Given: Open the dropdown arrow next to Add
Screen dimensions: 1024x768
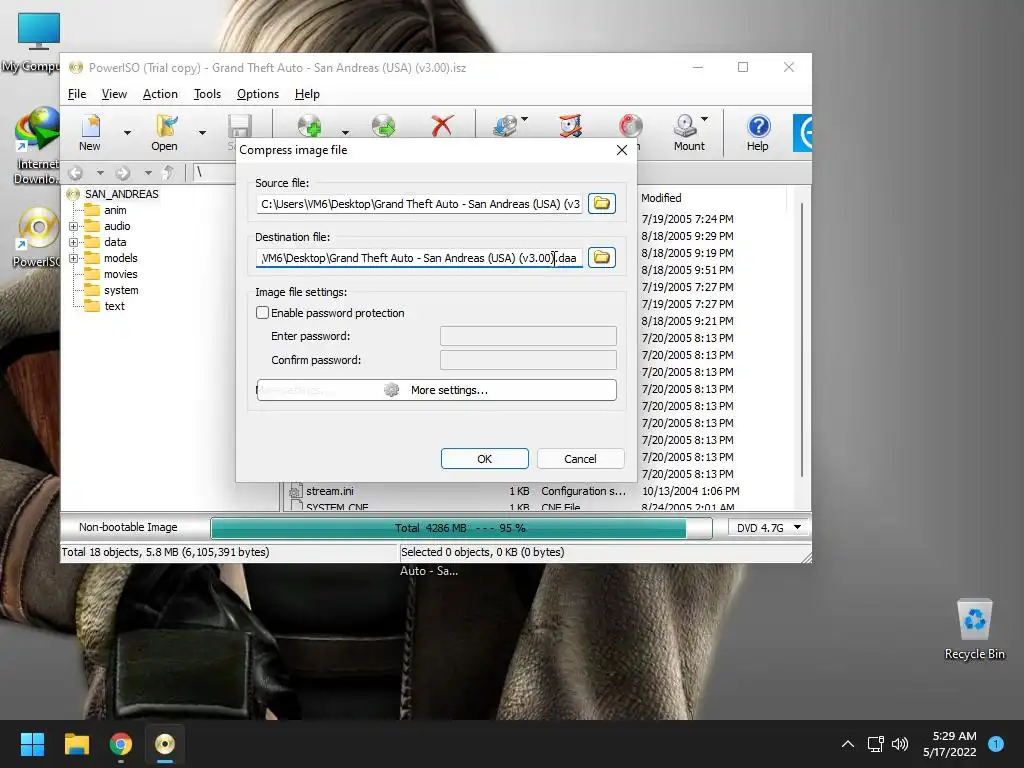Looking at the screenshot, I should (x=345, y=133).
